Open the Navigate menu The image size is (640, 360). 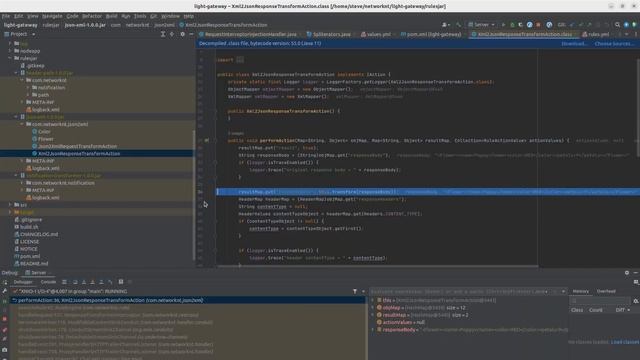[52, 16]
